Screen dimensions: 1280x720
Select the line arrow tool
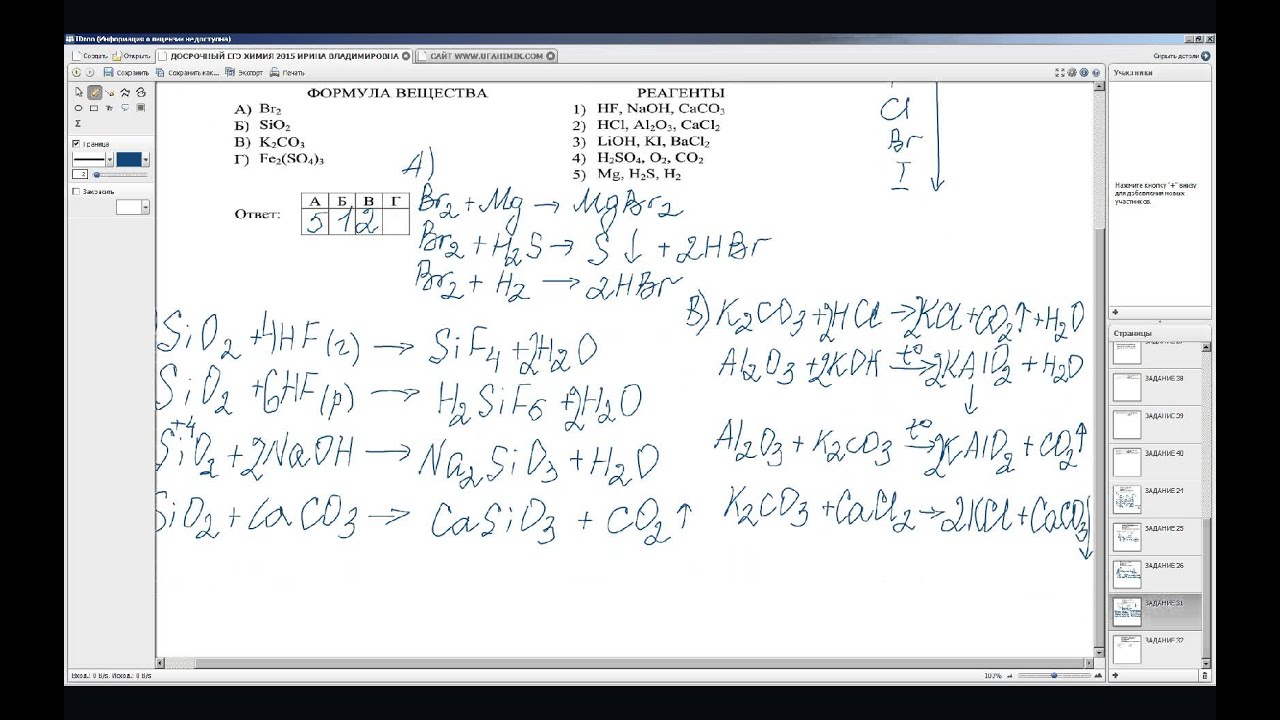(110, 92)
